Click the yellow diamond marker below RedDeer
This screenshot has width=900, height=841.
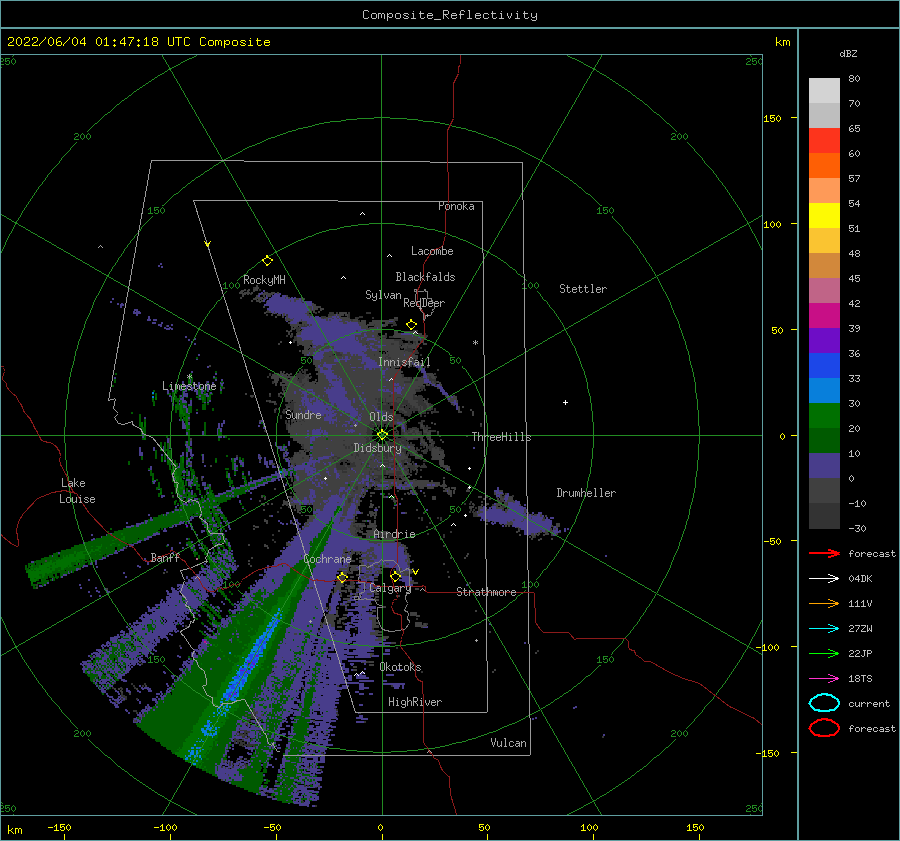(412, 325)
